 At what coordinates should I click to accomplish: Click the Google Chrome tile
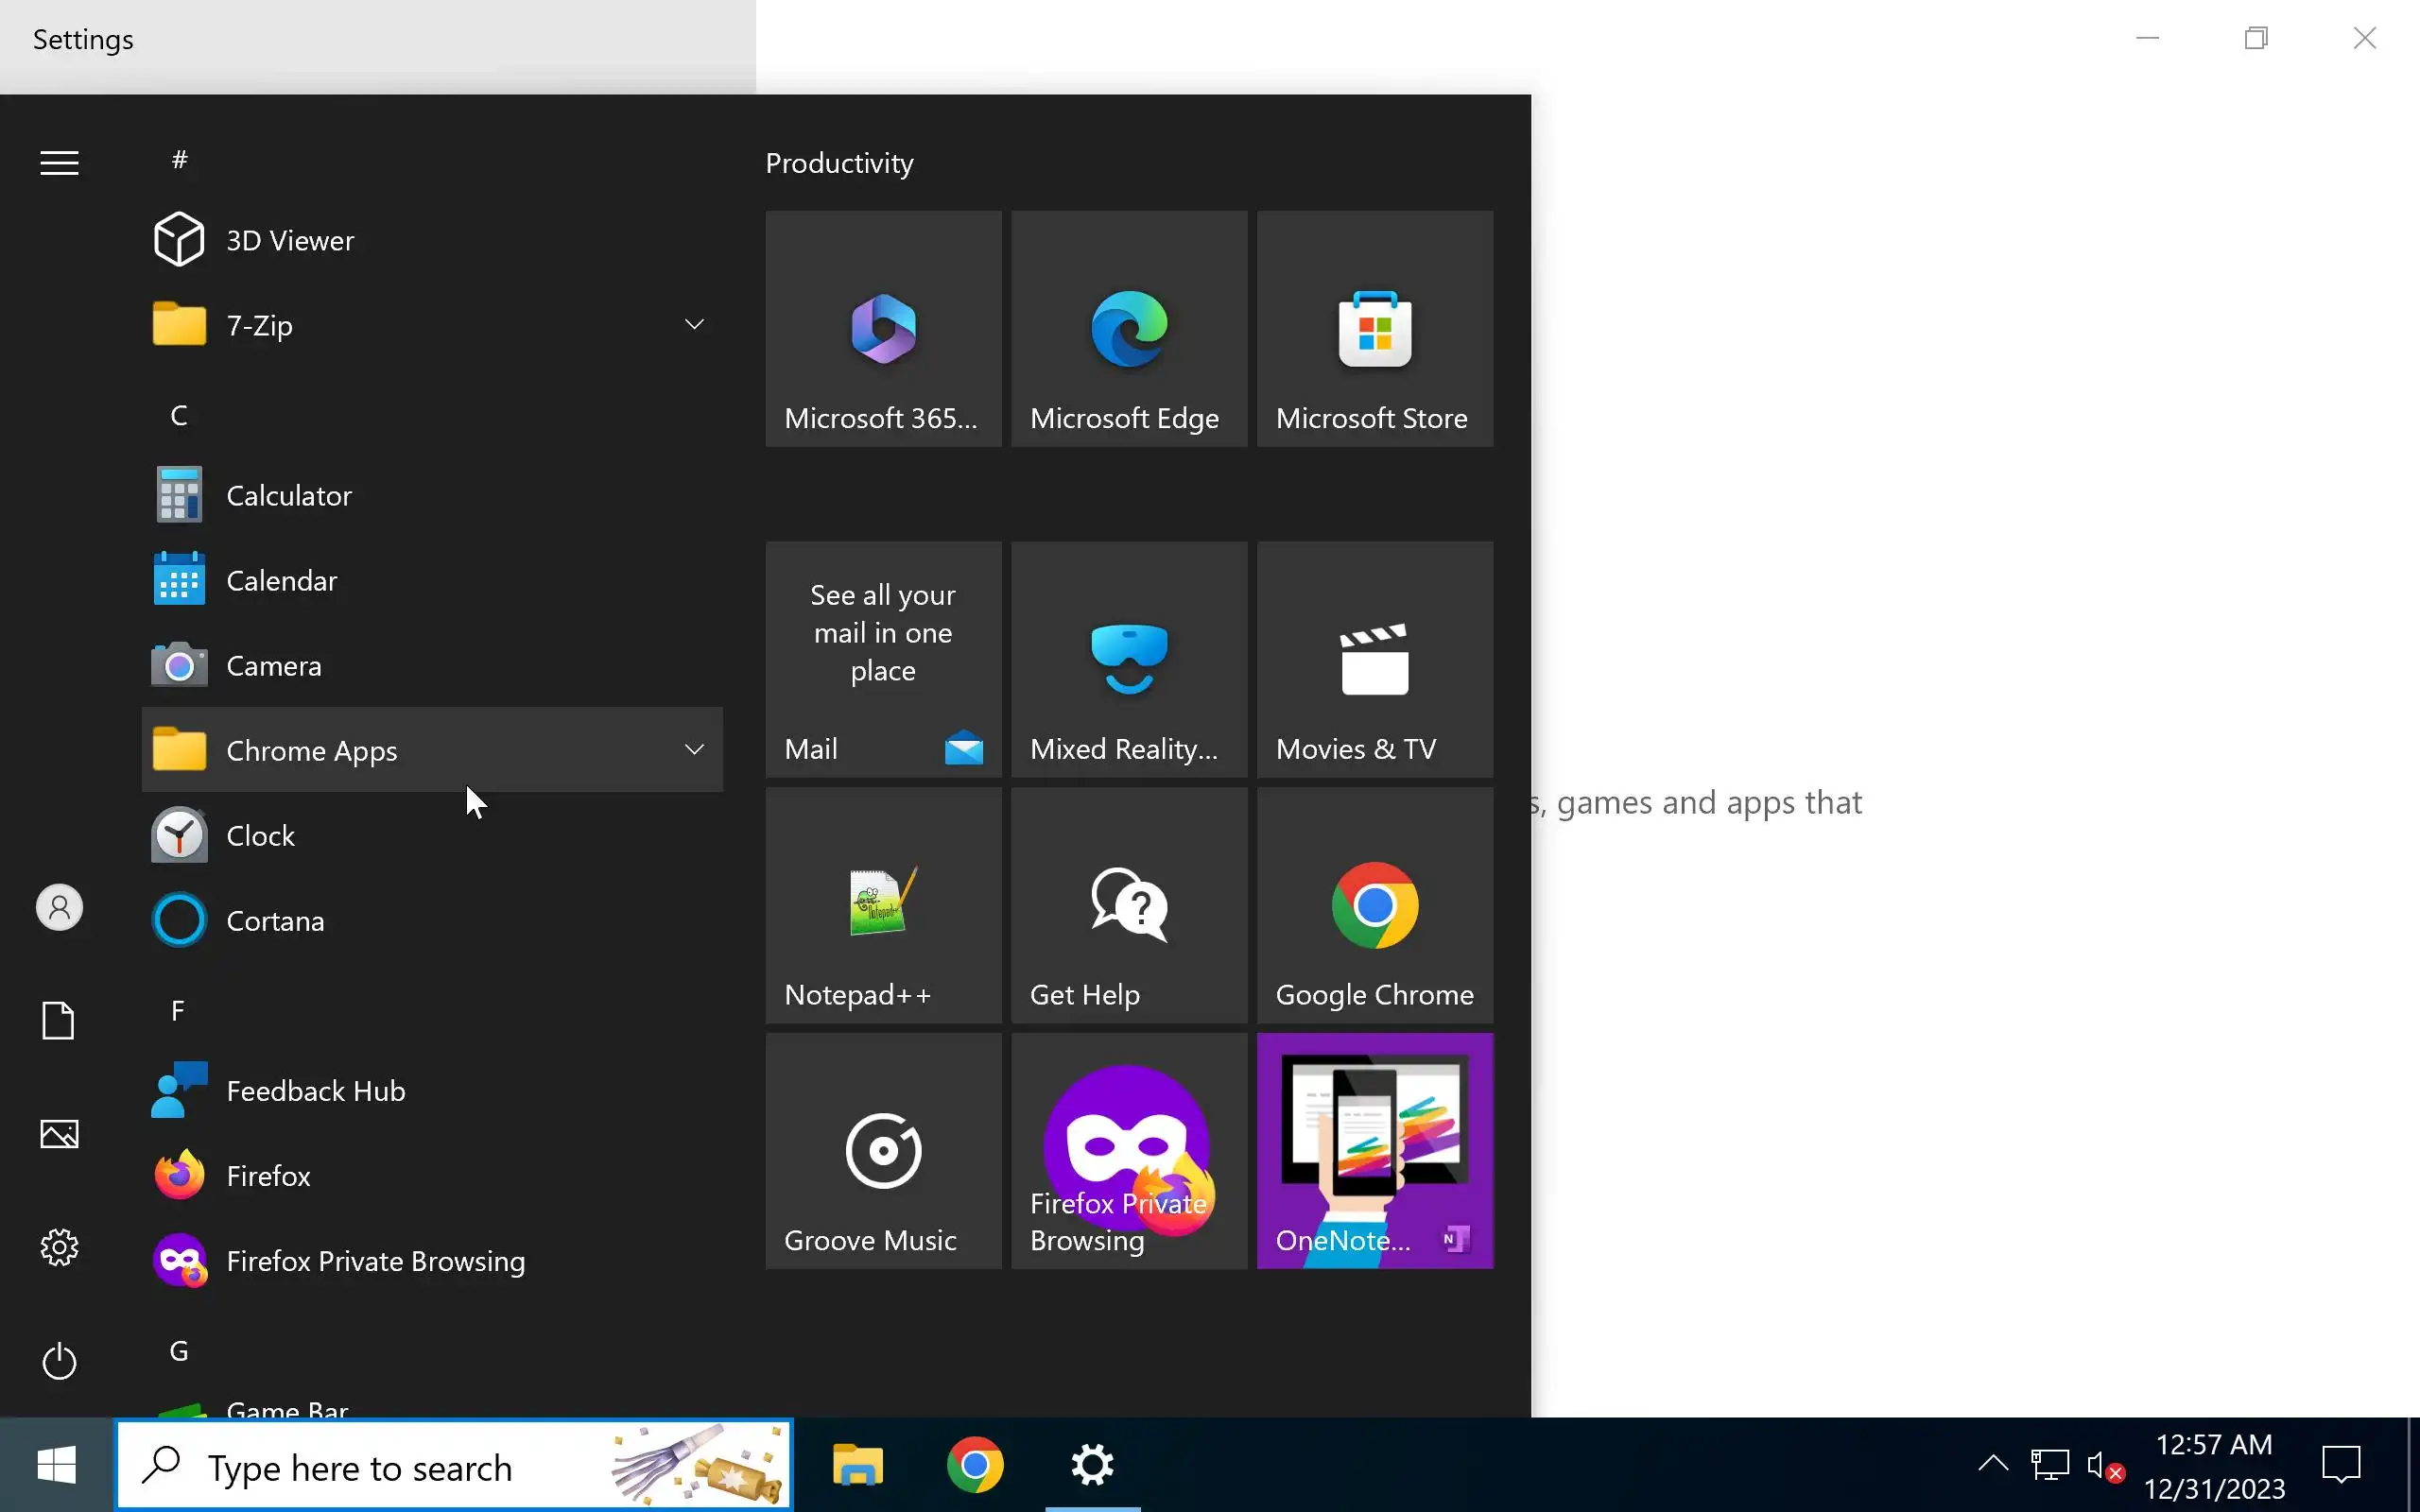click(x=1374, y=904)
